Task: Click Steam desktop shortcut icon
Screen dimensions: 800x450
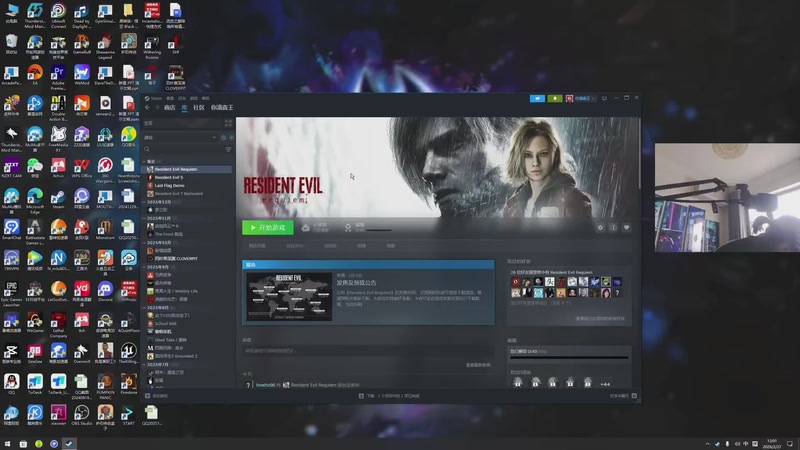Action: coord(58,199)
